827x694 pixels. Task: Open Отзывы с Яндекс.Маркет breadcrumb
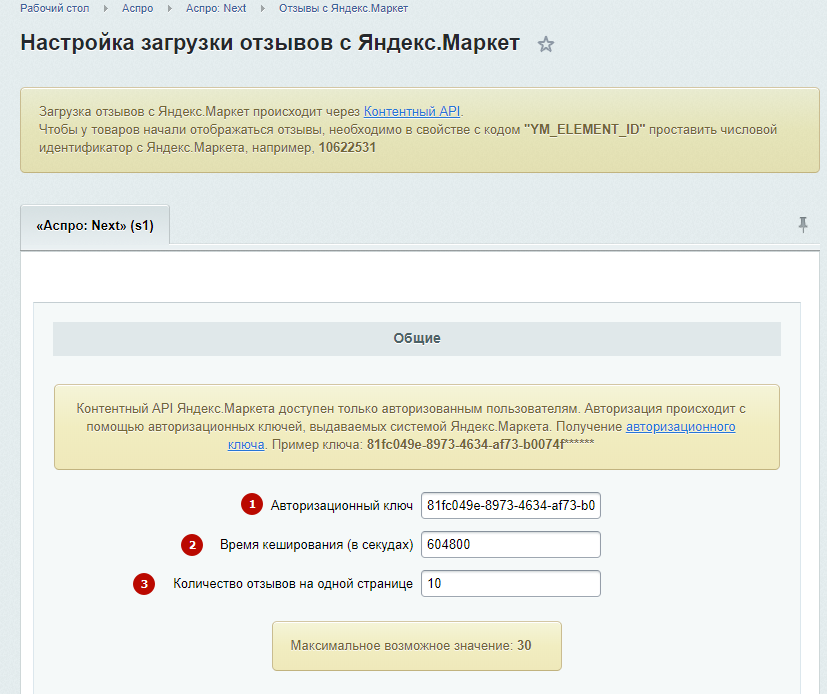click(x=343, y=8)
